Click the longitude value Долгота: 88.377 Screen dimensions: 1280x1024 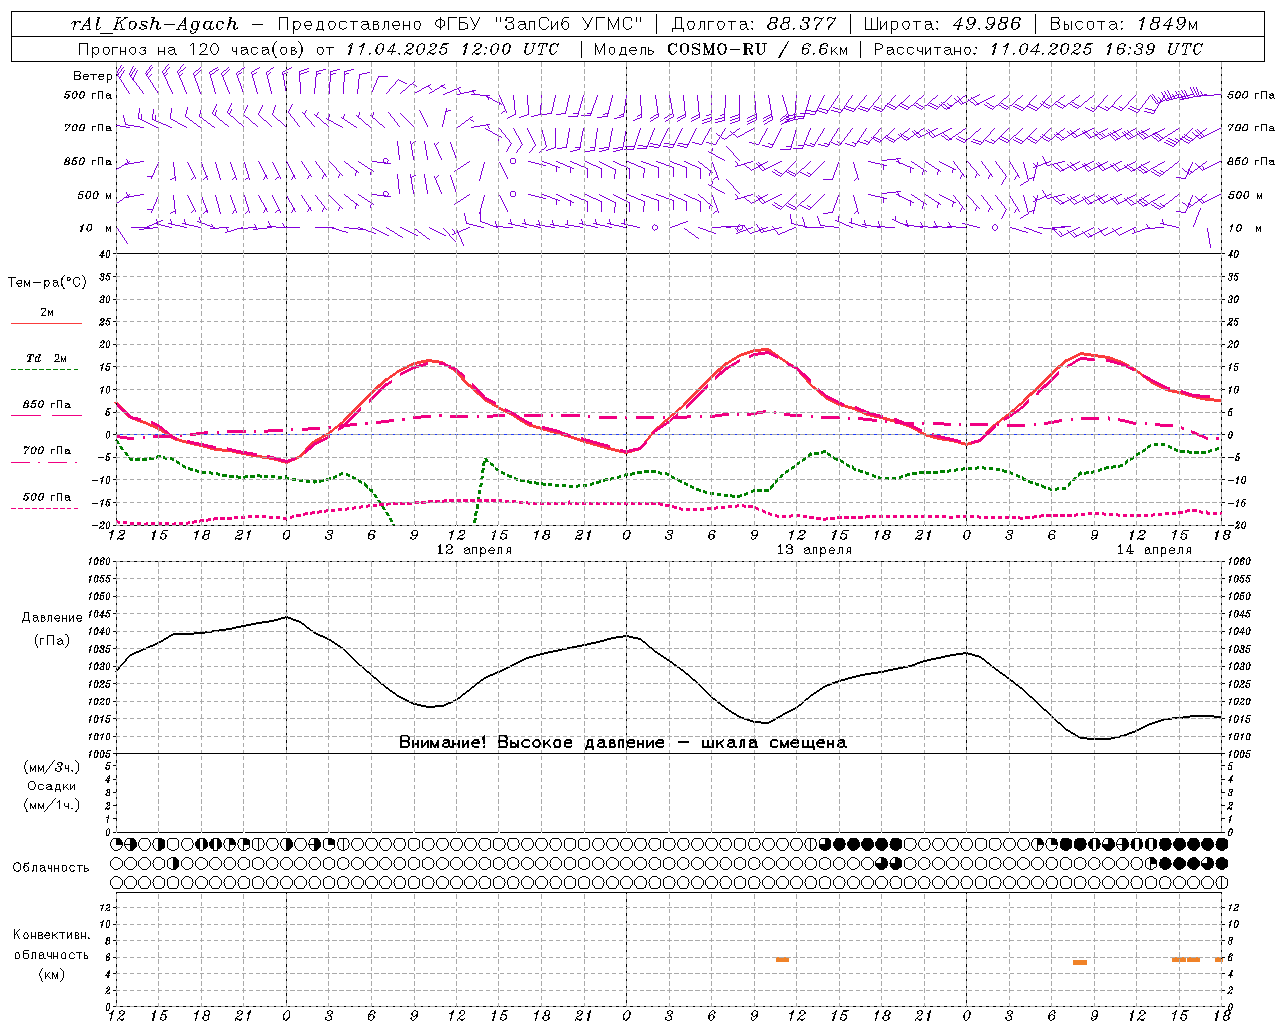[x=754, y=24]
